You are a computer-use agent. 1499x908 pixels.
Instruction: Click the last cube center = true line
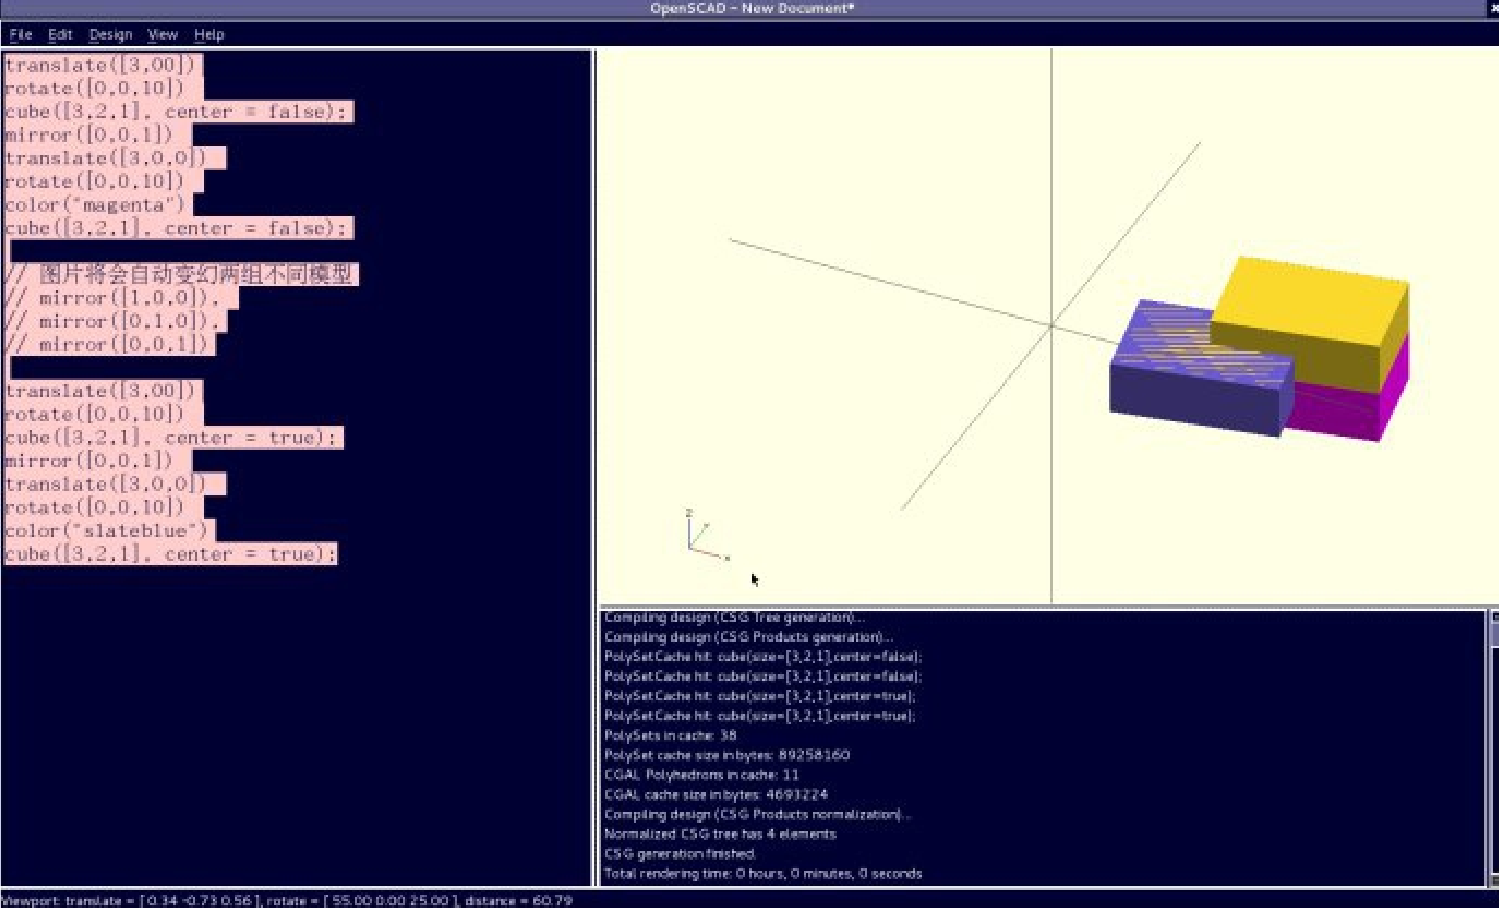click(x=170, y=554)
